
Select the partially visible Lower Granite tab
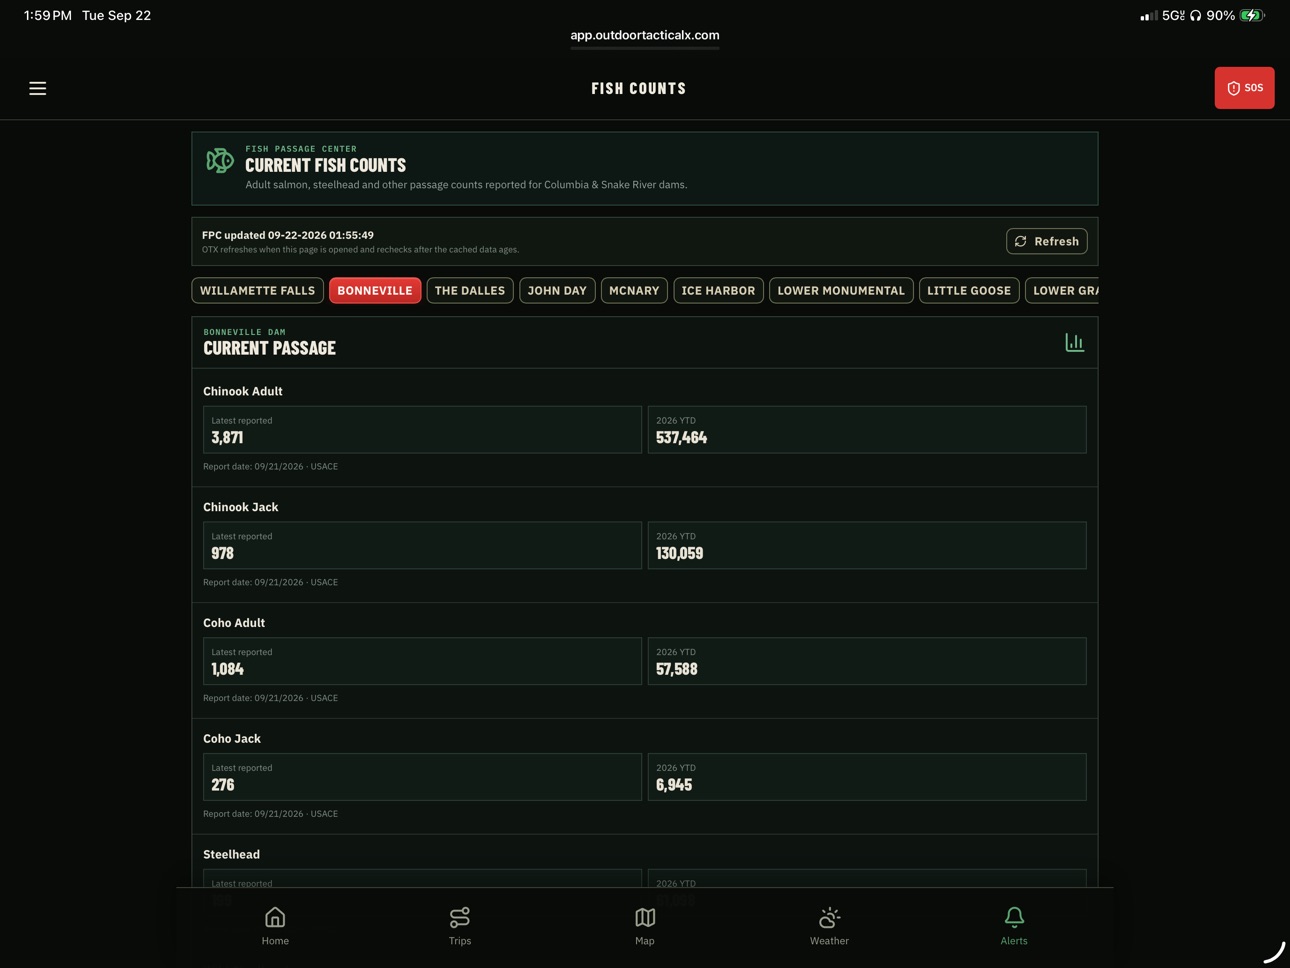pyautogui.click(x=1062, y=290)
